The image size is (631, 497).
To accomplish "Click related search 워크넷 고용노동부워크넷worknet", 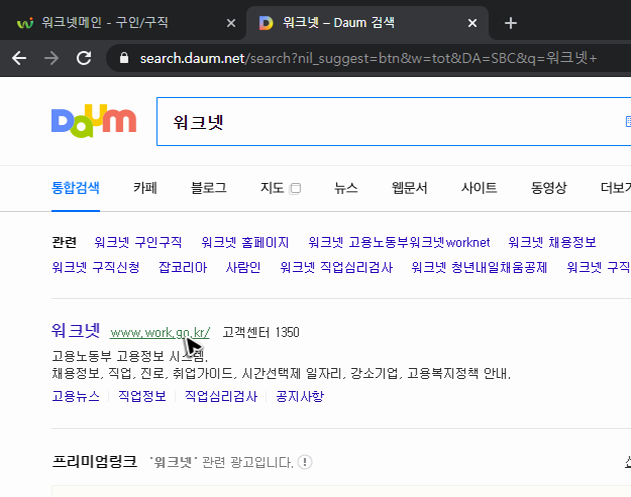I will point(399,242).
